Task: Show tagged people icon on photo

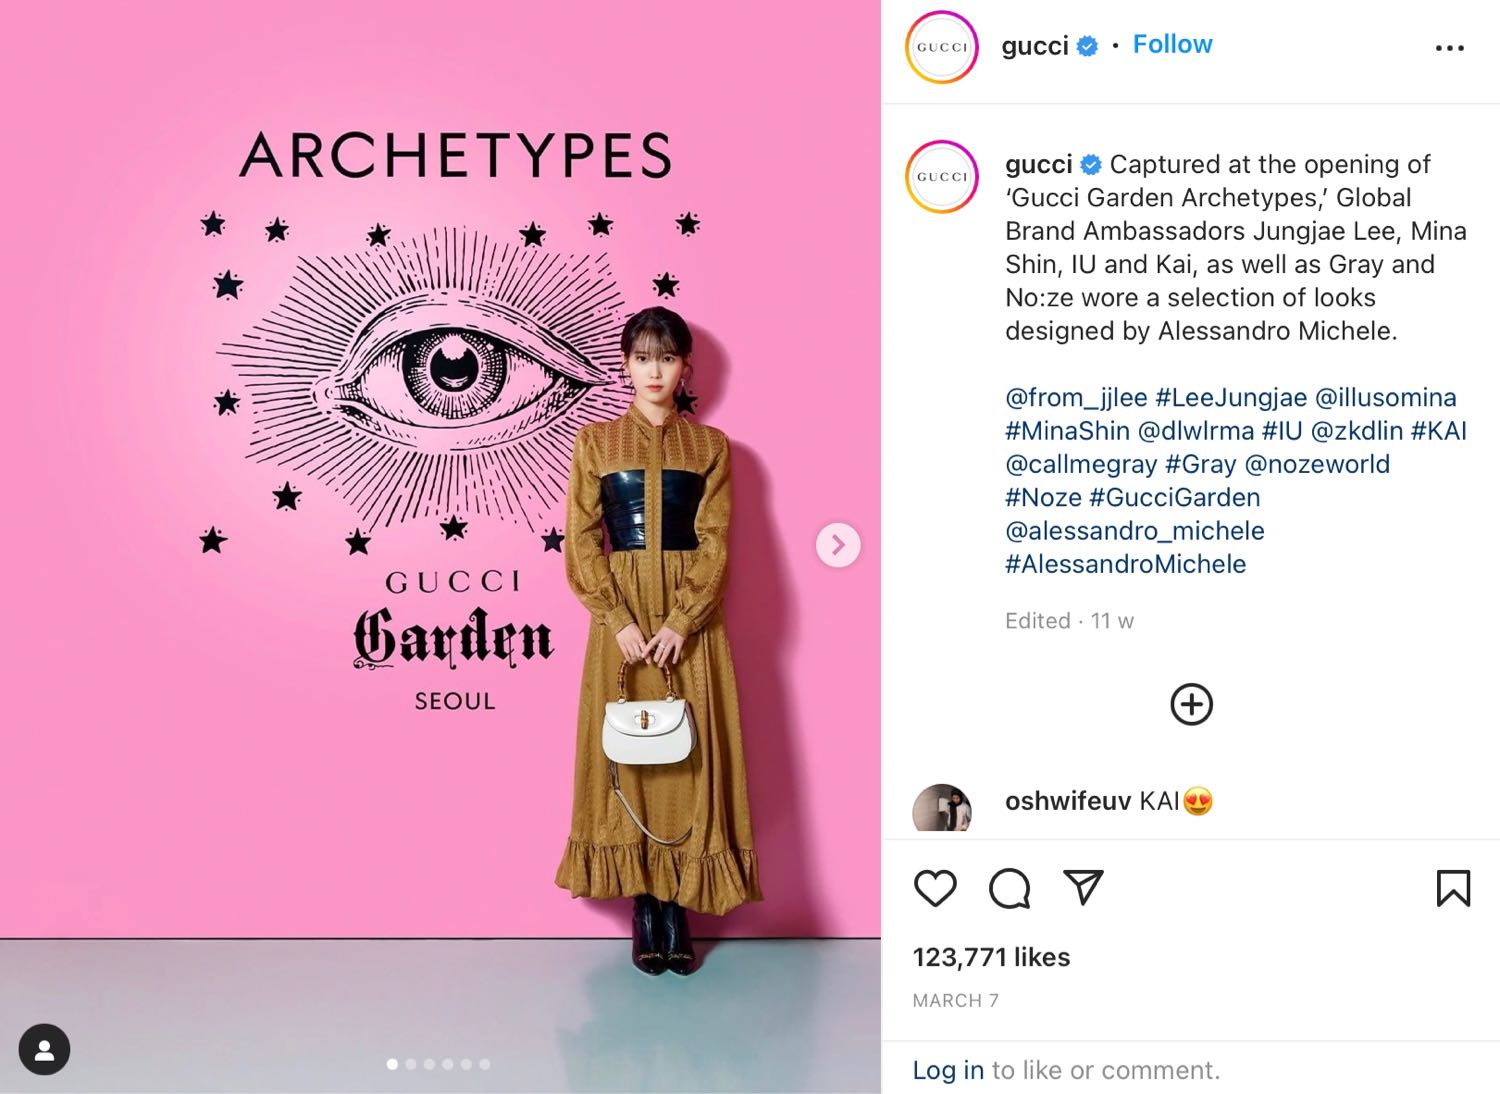Action: (44, 1050)
